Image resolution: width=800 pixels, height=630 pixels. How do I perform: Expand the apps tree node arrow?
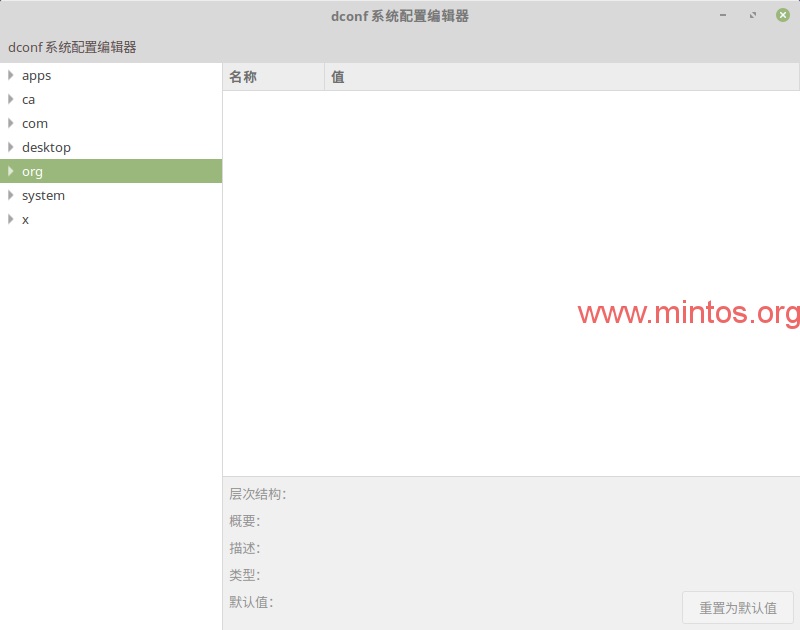11,75
